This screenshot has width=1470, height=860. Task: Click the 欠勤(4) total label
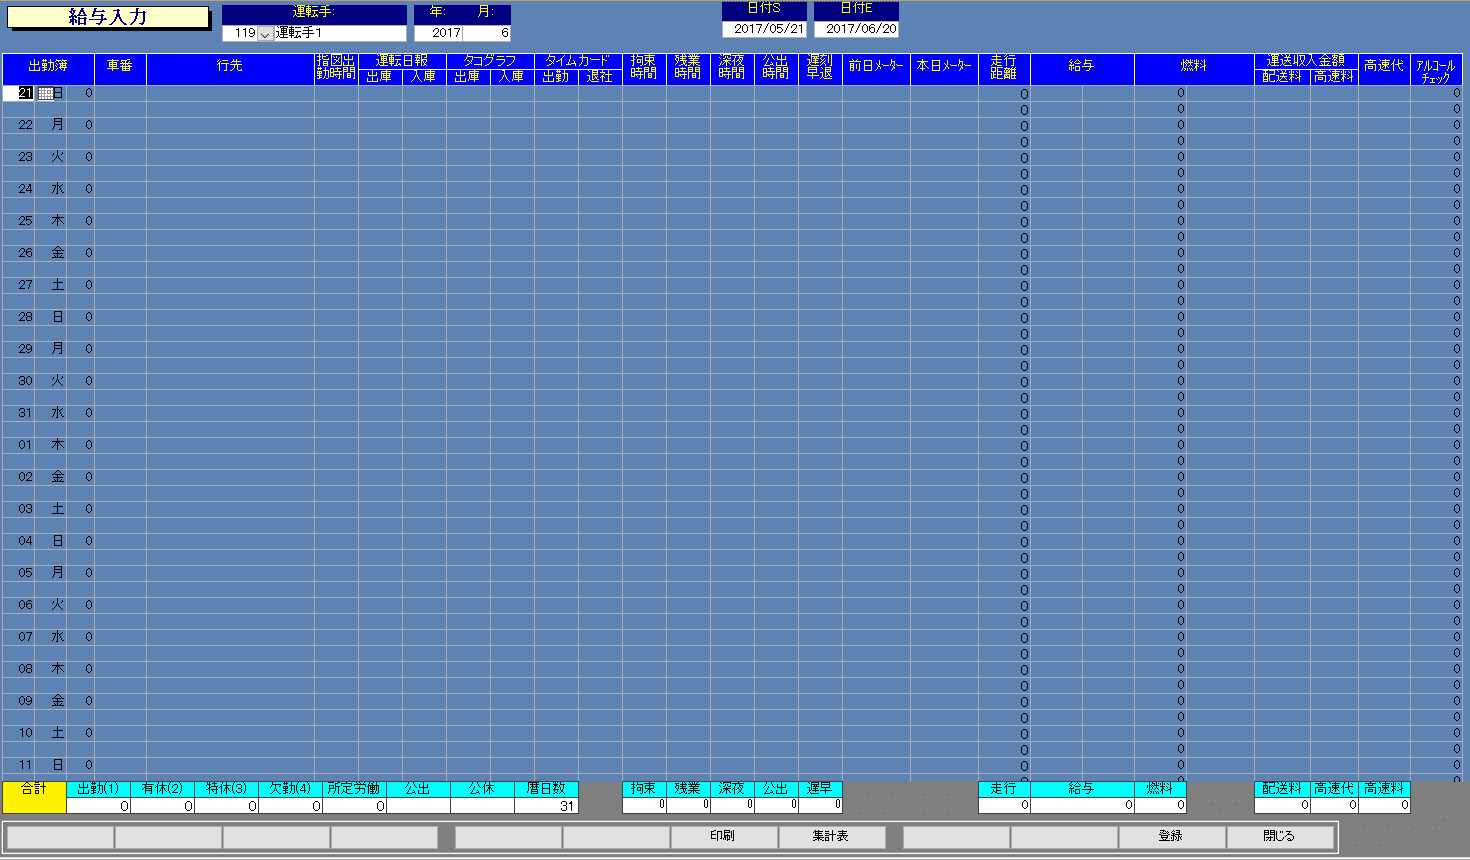(291, 789)
